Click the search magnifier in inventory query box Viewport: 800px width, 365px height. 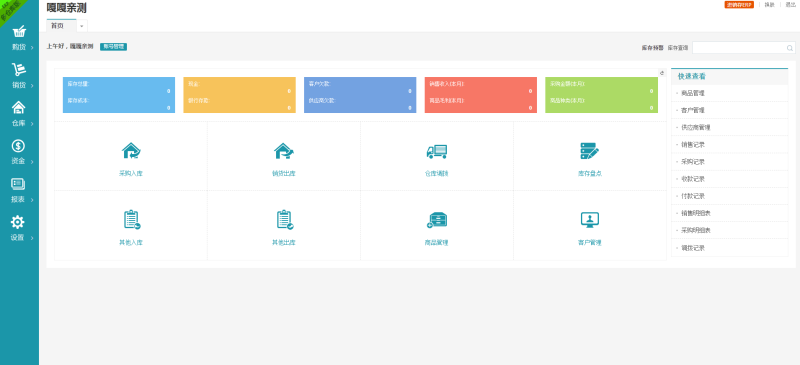click(790, 48)
